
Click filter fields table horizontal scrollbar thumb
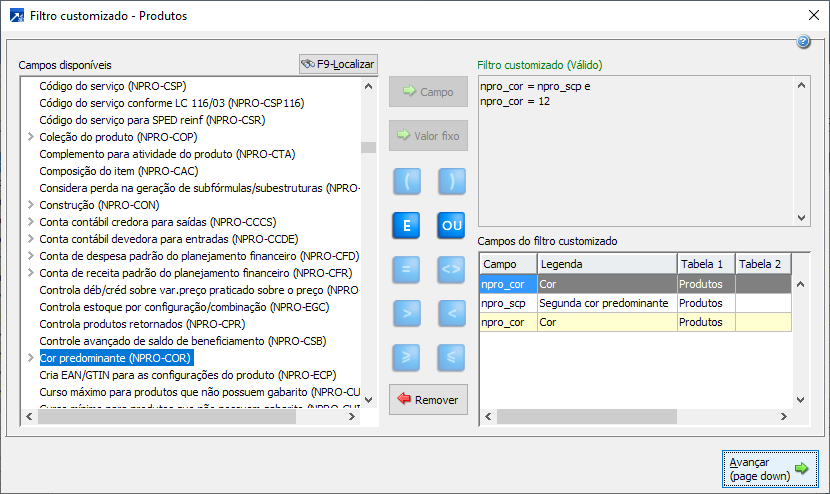587,417
